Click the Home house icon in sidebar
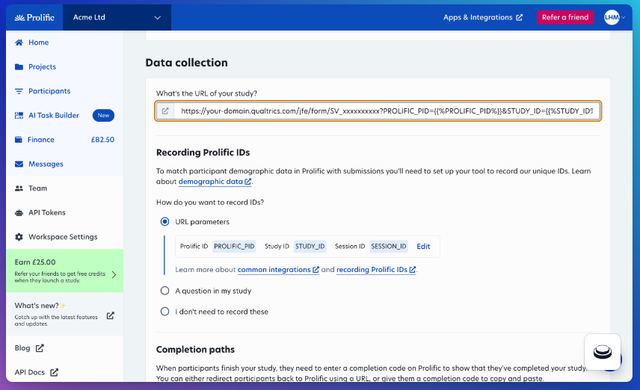Screen dimensions: 640x390 (x=19, y=42)
